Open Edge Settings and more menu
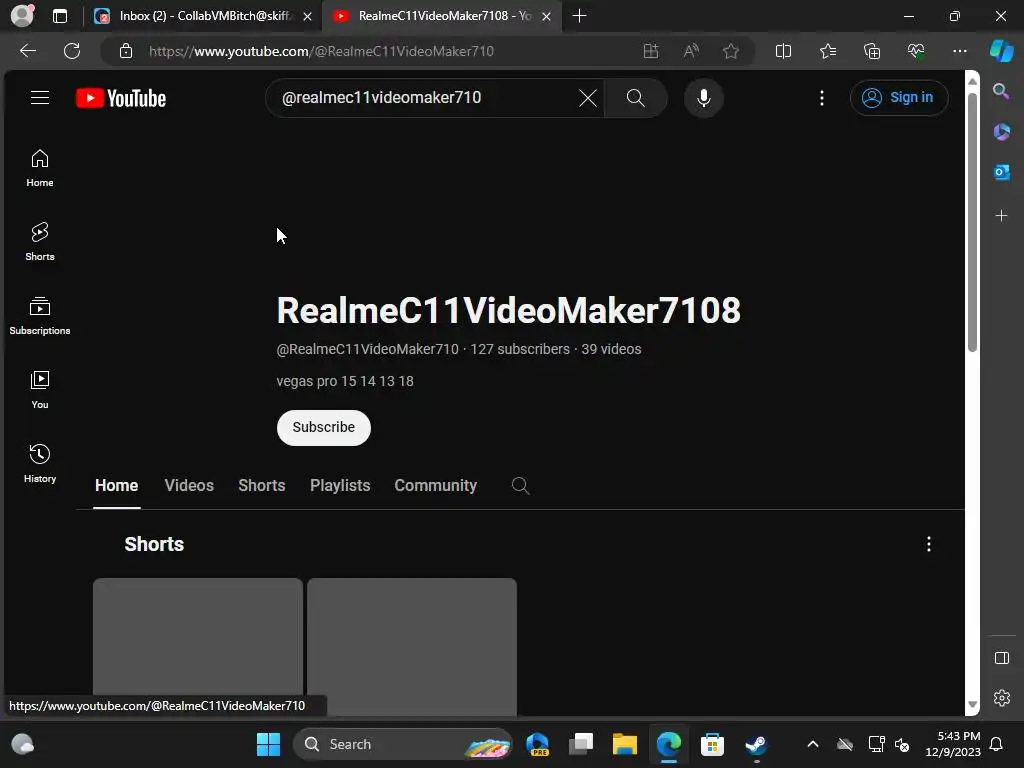The image size is (1024, 768). pyautogui.click(x=959, y=51)
